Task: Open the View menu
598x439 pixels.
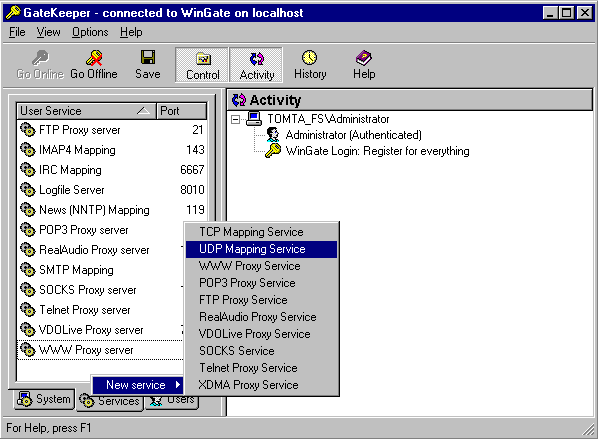Action: [48, 32]
